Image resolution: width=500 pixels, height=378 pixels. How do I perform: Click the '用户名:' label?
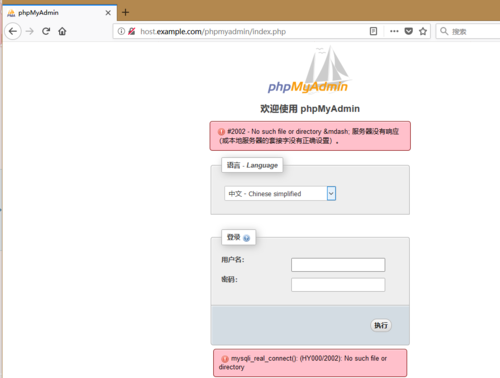[x=233, y=259]
